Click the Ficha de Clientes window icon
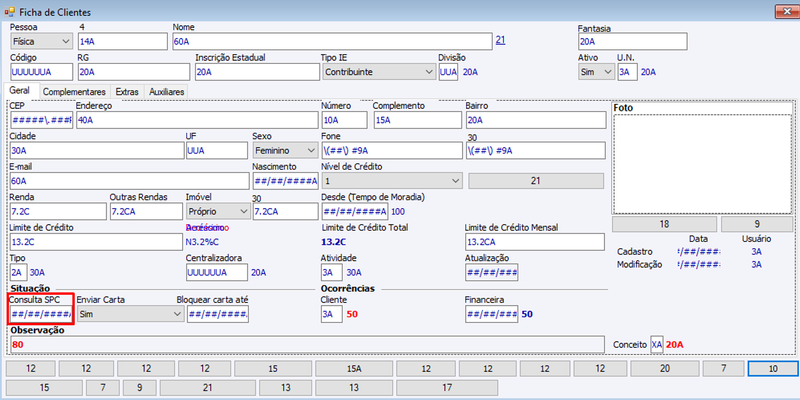The width and height of the screenshot is (800, 400). point(9,11)
